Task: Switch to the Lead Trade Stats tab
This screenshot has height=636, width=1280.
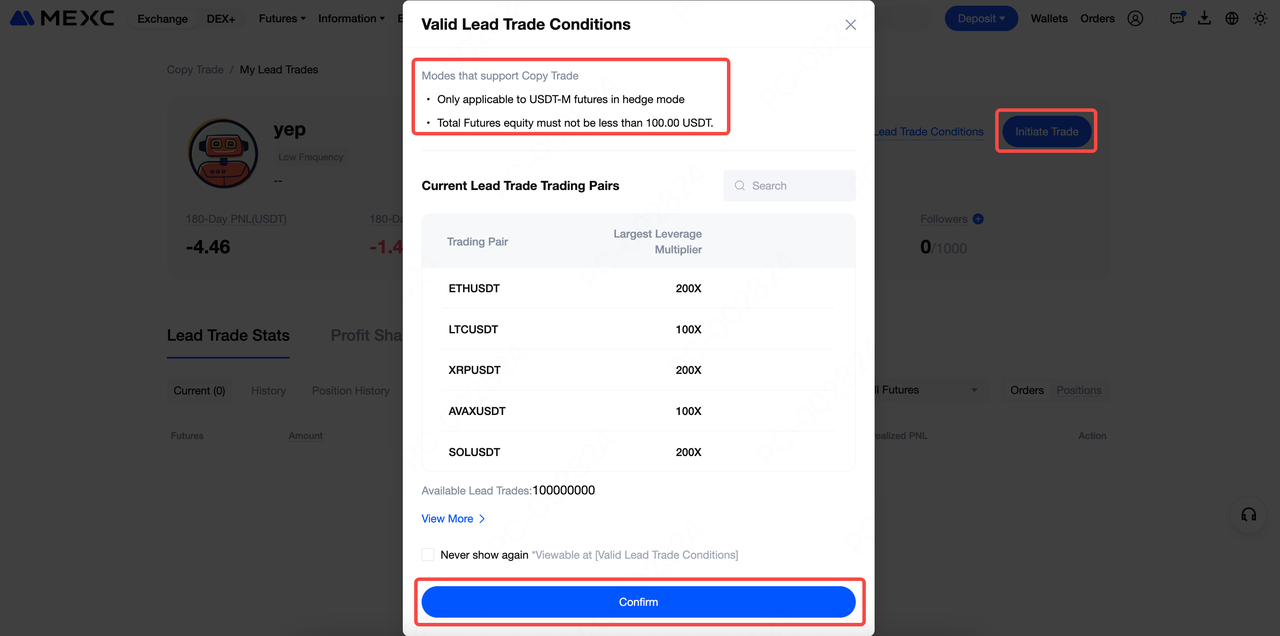Action: pyautogui.click(x=228, y=336)
